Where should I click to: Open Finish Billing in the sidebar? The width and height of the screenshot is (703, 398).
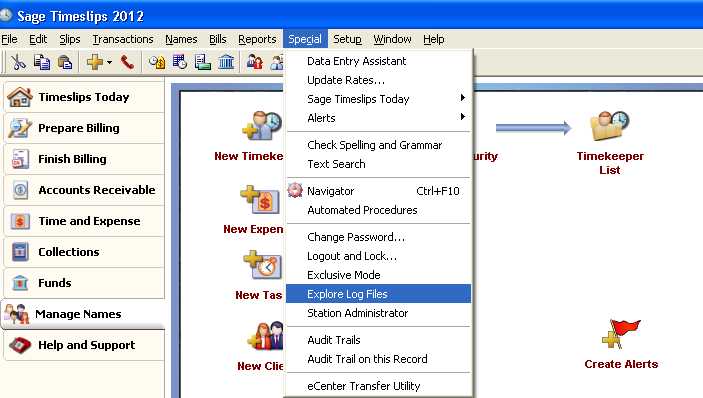[x=84, y=159]
